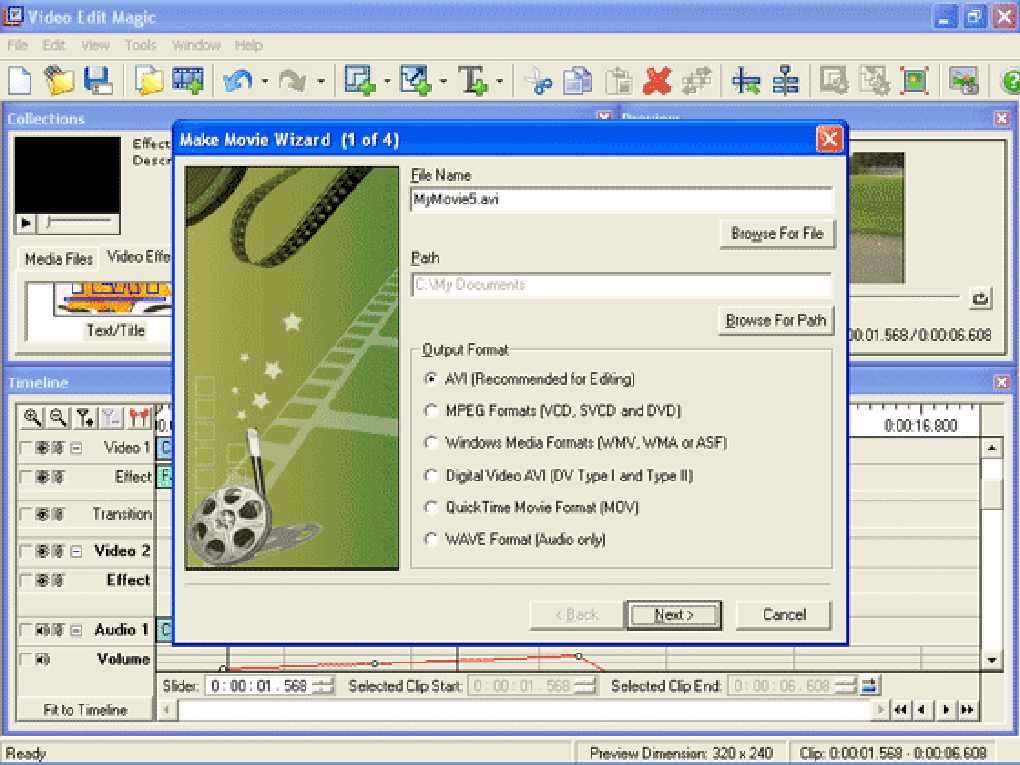Open the File menu
Screen dimensions: 1020x765
pyautogui.click(x=18, y=45)
